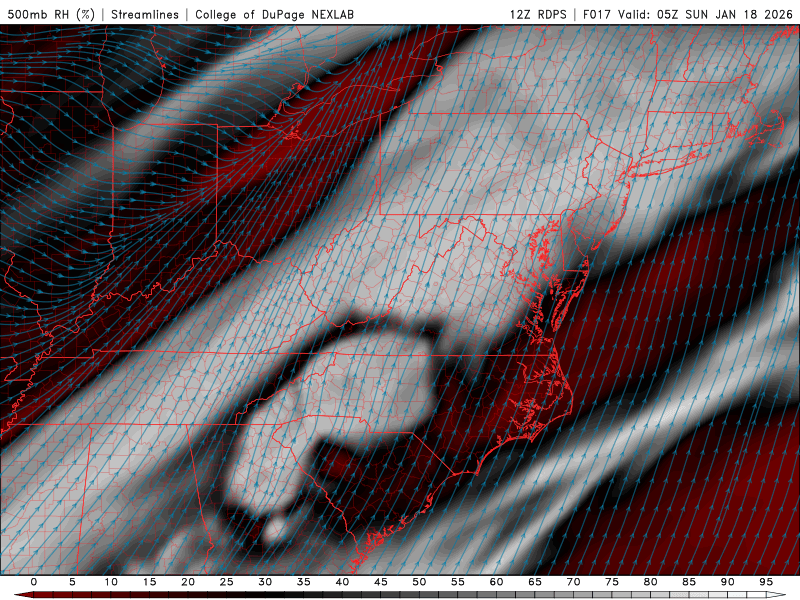
Task: Click the colorbar label "70"
Action: [x=573, y=582]
